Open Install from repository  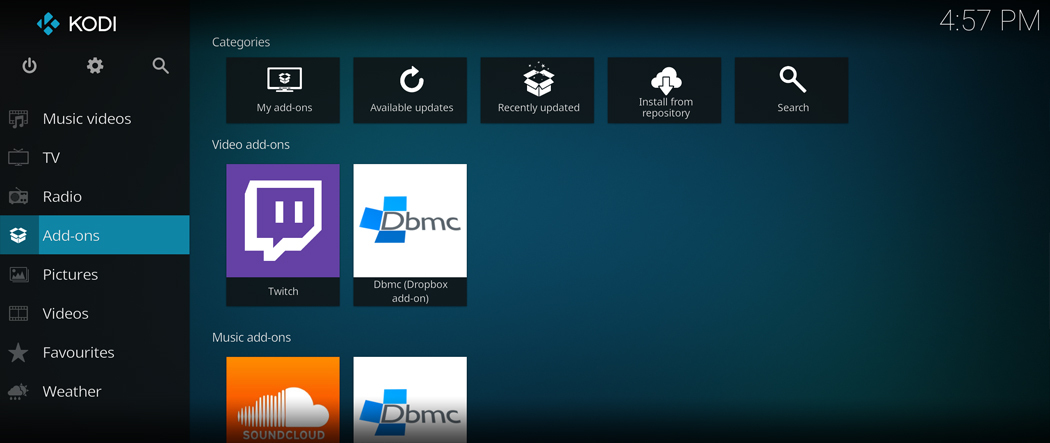(664, 90)
